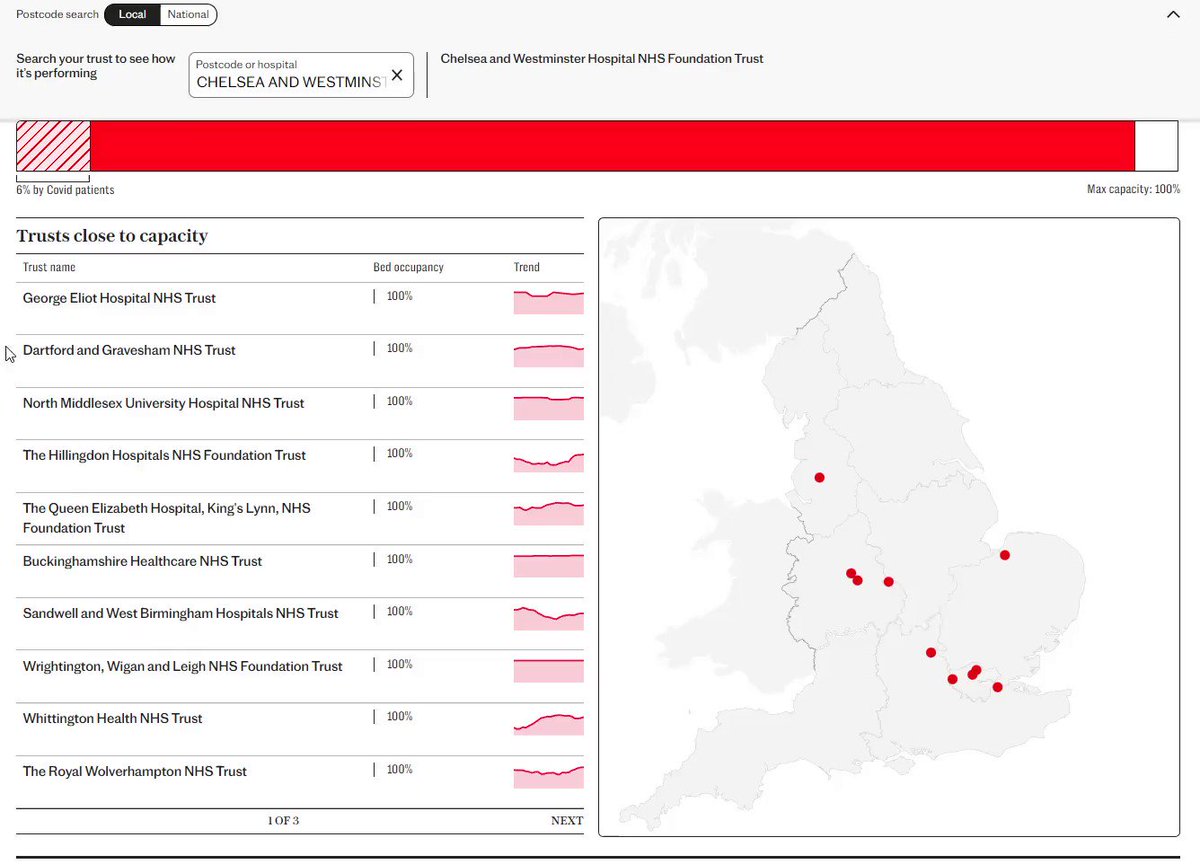Click the 'Max capacity: 100%' label
This screenshot has width=1200, height=864.
point(1134,189)
